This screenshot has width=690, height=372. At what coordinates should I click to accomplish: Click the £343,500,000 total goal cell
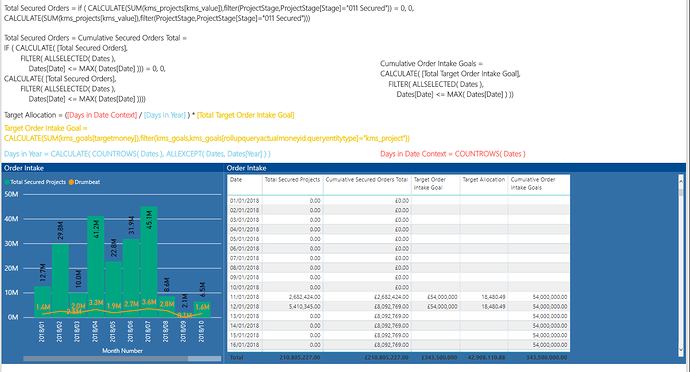(439, 357)
